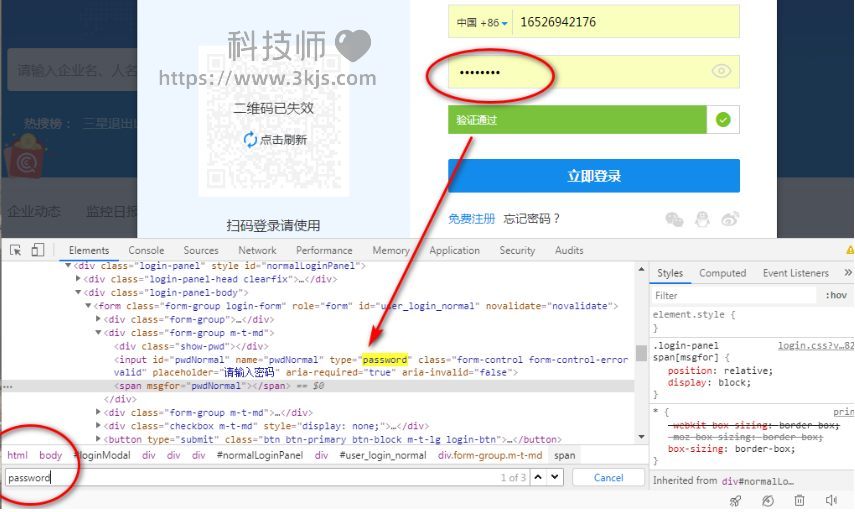Select the show-pwd div line
The image size is (855, 512).
[x=191, y=346]
